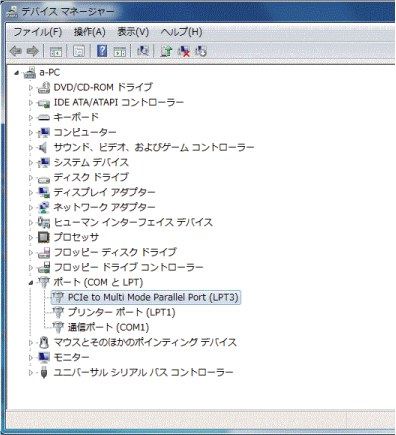Click the action pane toolbar icon beside Help
This screenshot has height=435, width=396.
click(x=120, y=51)
